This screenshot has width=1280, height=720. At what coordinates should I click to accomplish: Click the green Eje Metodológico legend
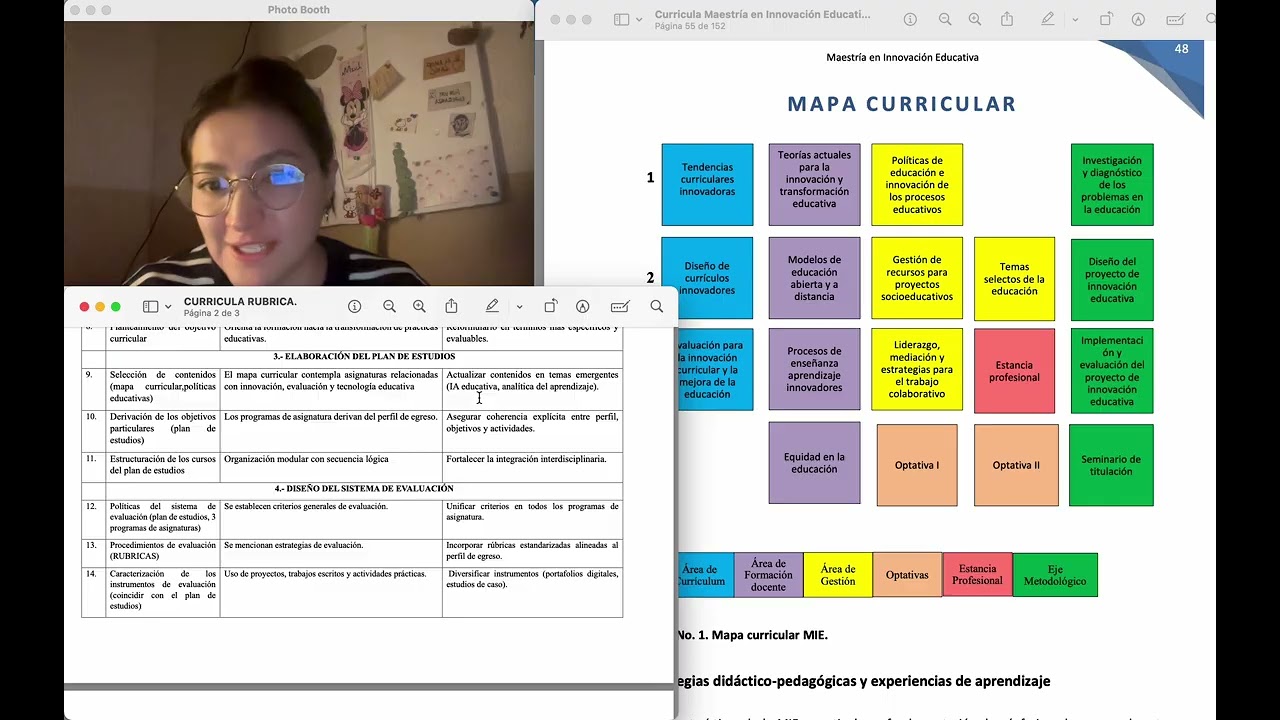coord(1055,575)
